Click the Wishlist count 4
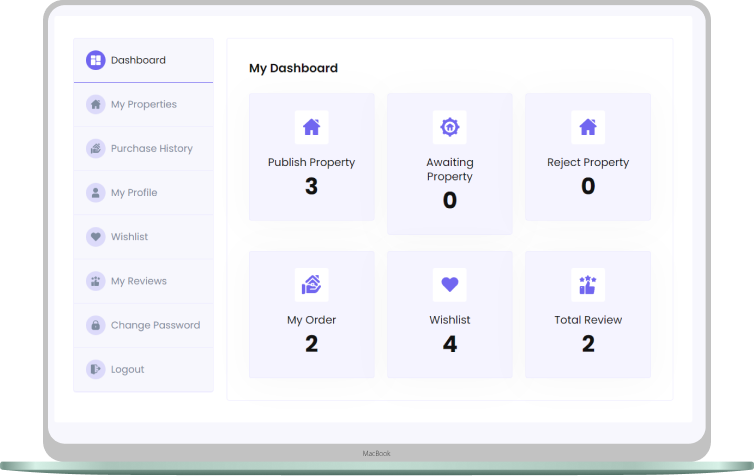Viewport: 754px width, 476px height. coord(450,344)
